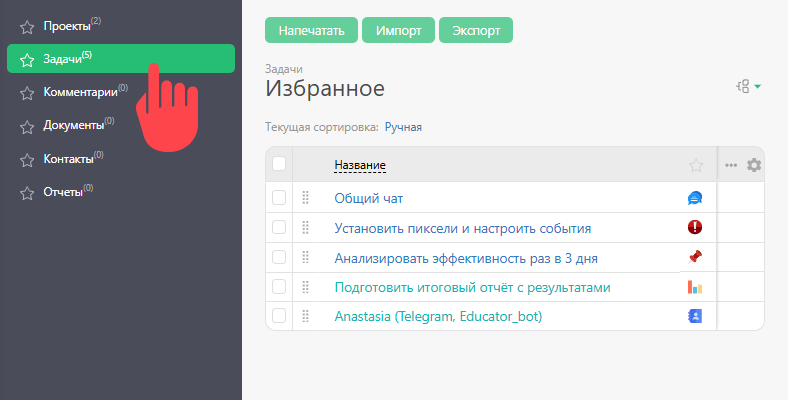Click drag handle of Установить пиксели row
This screenshot has height=400, width=788.
pyautogui.click(x=306, y=228)
